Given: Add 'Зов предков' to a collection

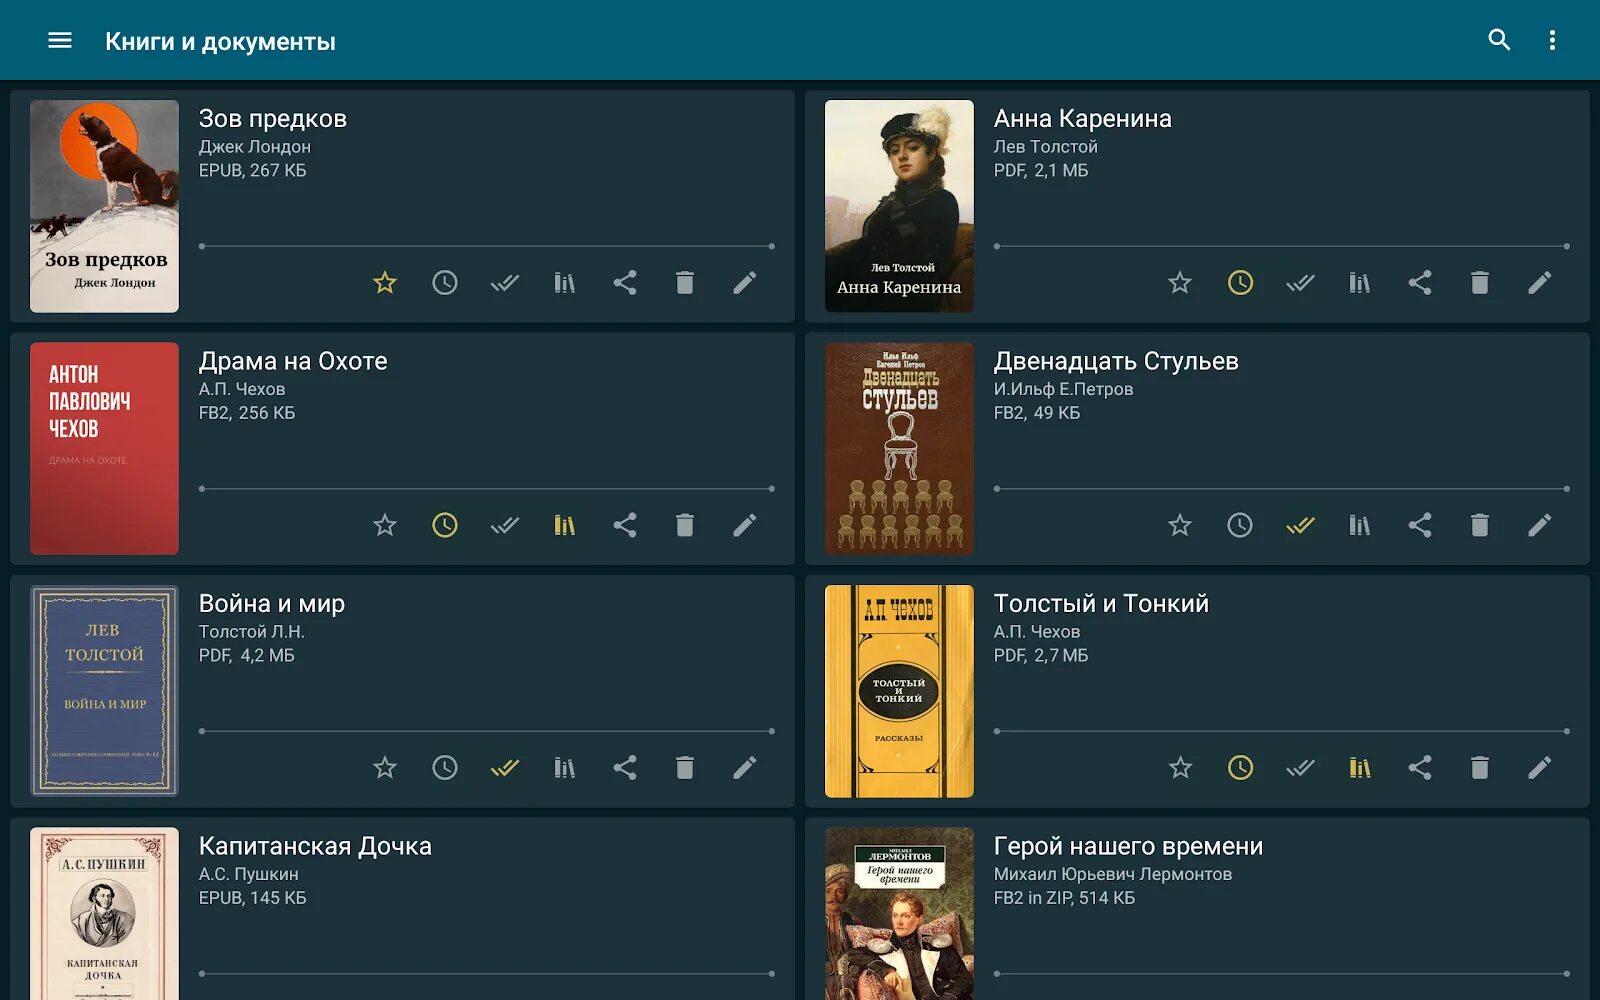Looking at the screenshot, I should 565,283.
